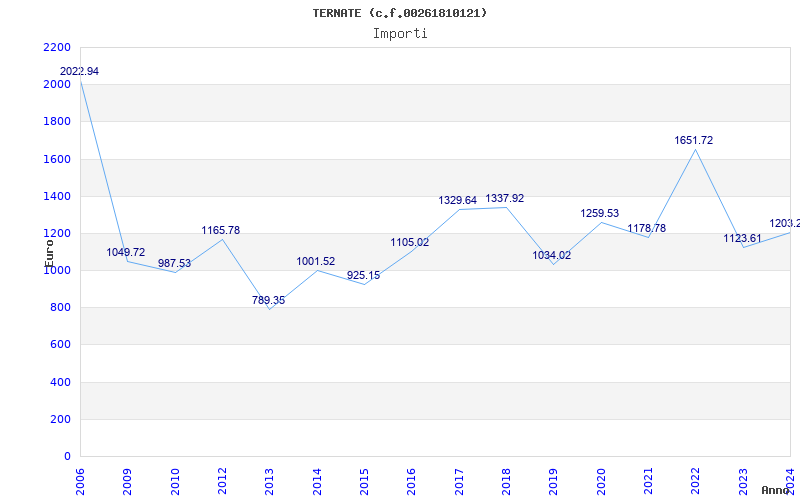This screenshot has height=500, width=800.
Task: Select data label 1123.61
Action: [x=742, y=239]
